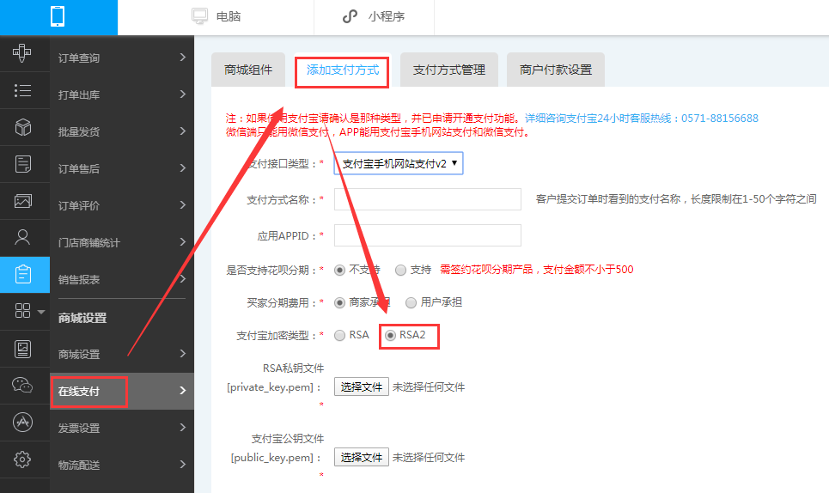Open the highlighted clipboard sidebar icon

point(23,274)
